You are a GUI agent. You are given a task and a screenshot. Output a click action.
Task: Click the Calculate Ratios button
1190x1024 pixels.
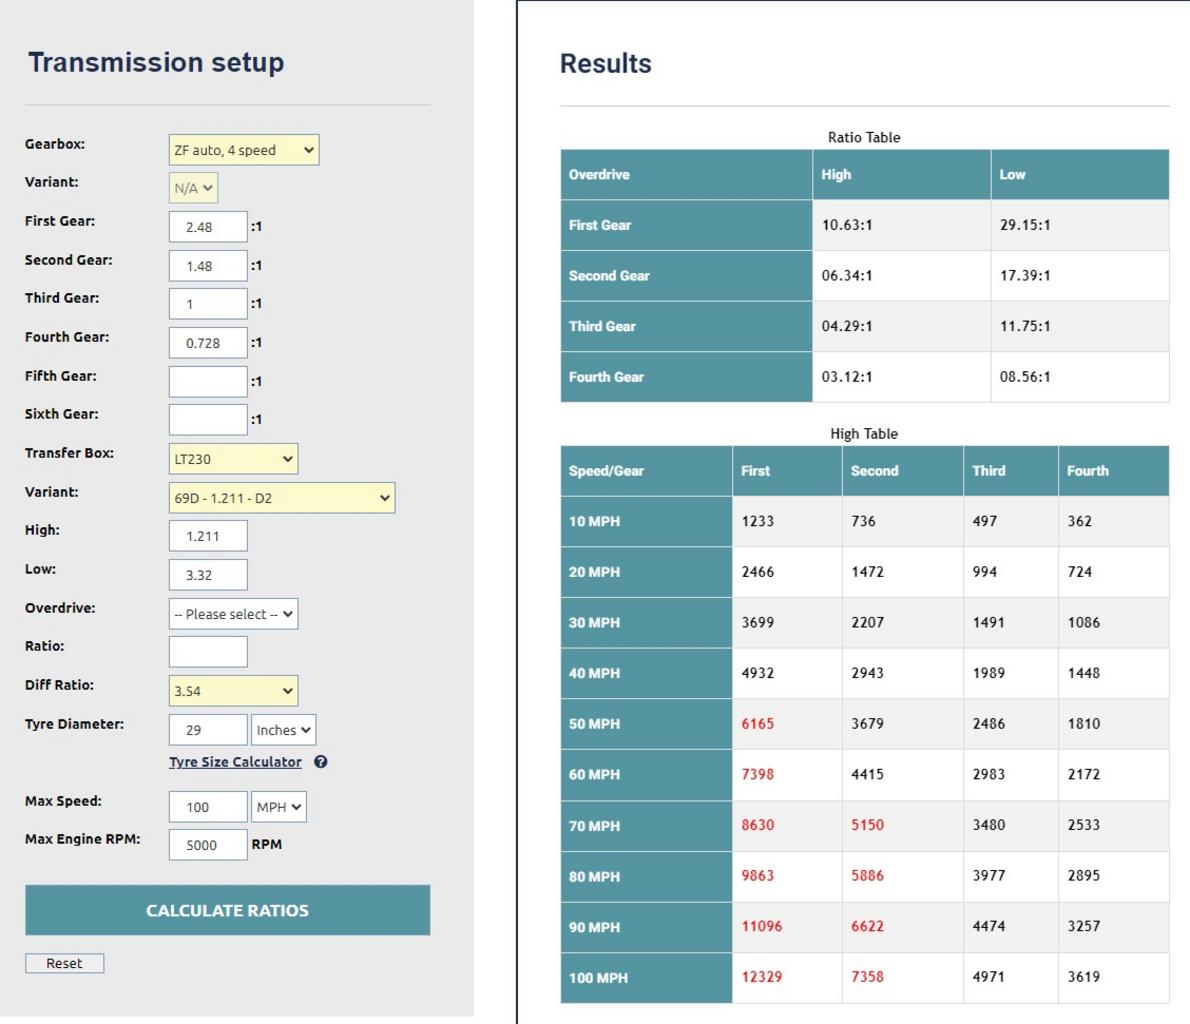228,909
